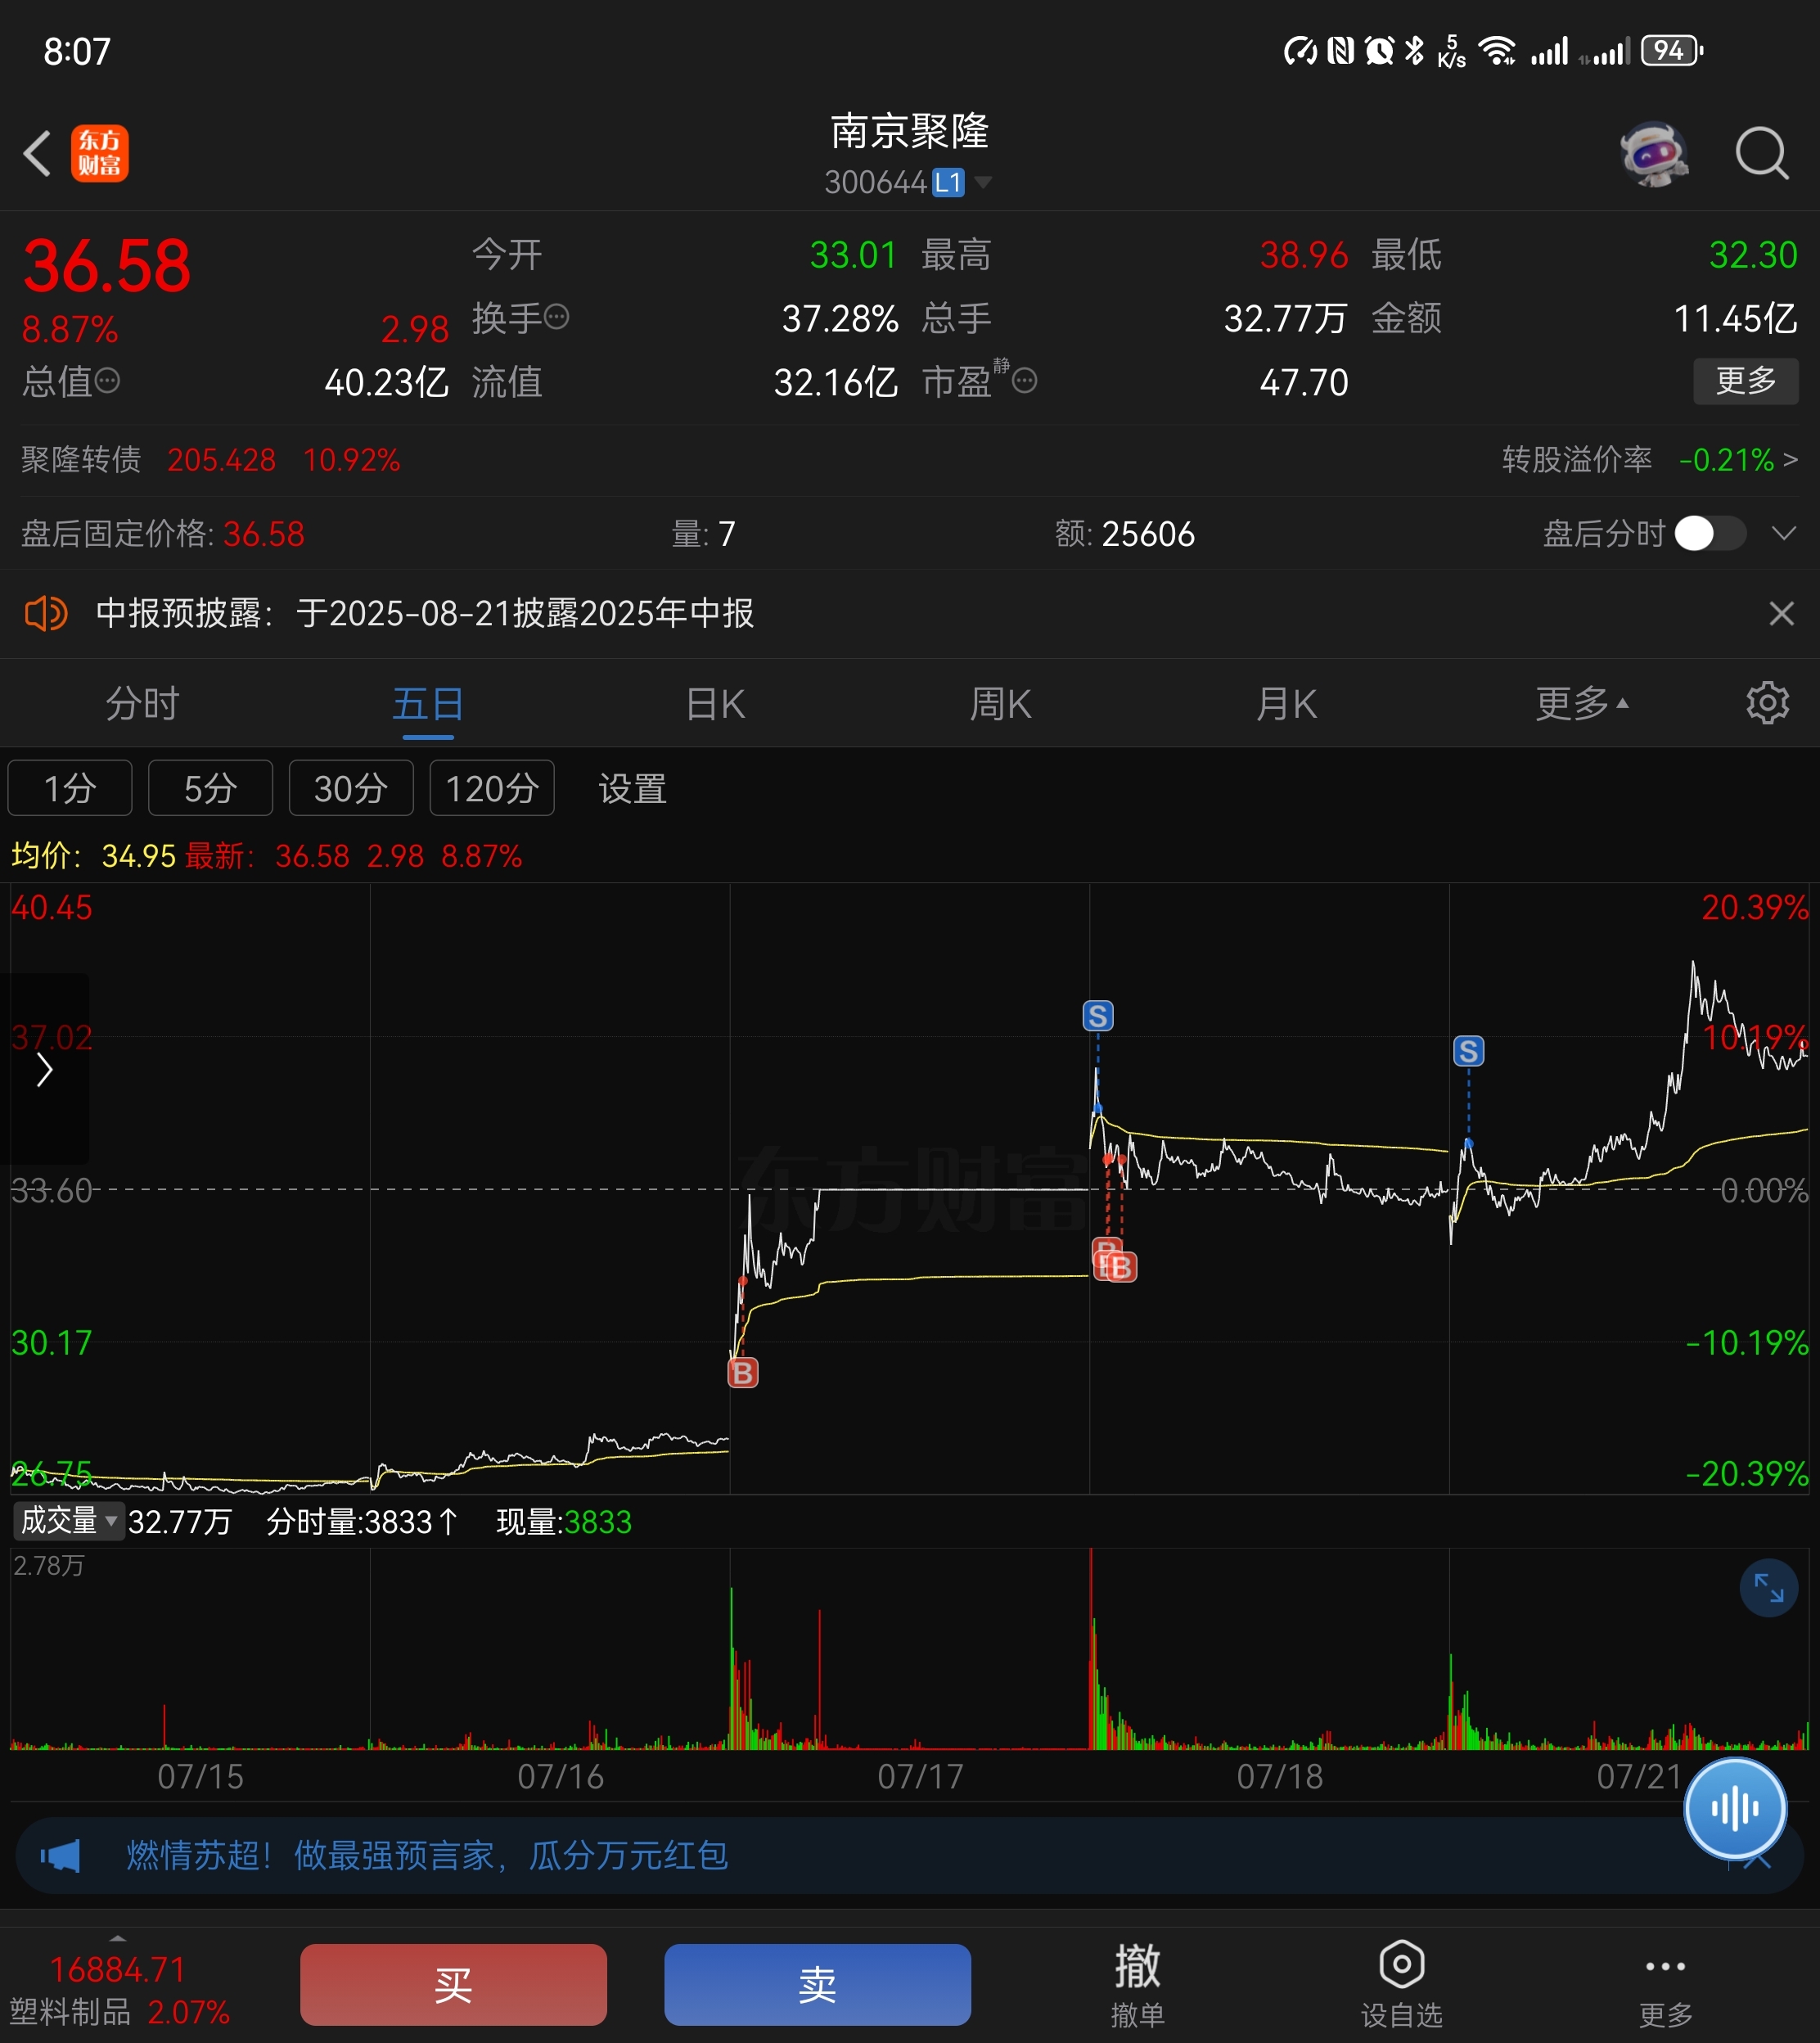
Task: Close the 中报预披露 notice
Action: (x=1781, y=613)
